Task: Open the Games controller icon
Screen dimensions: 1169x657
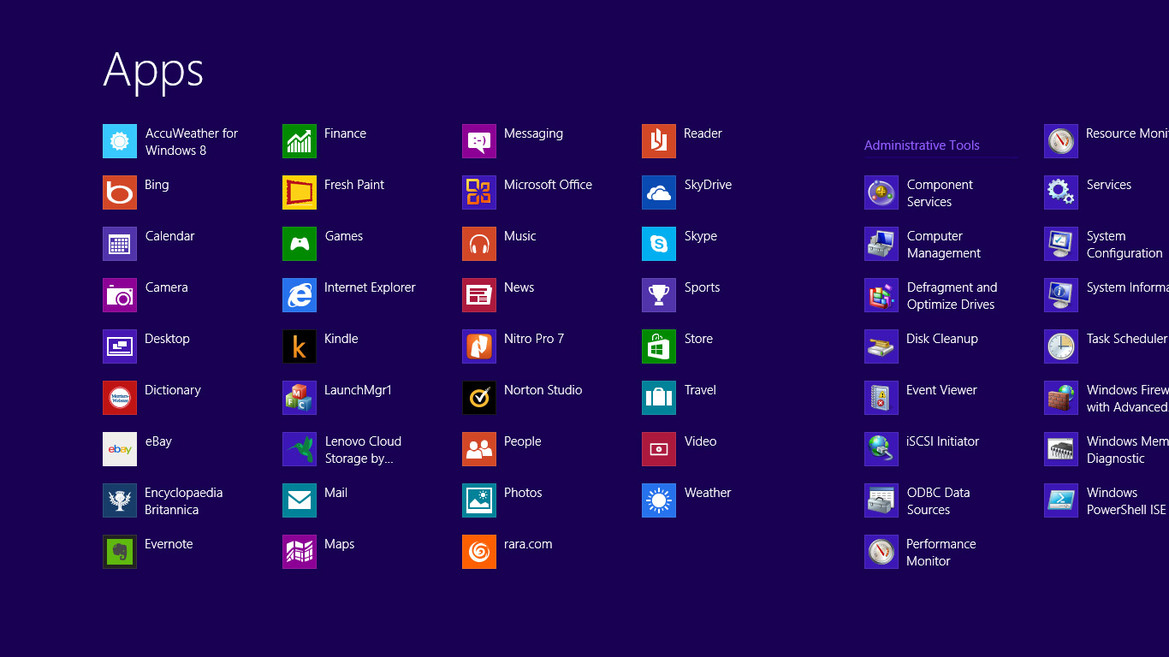Action: (299, 244)
